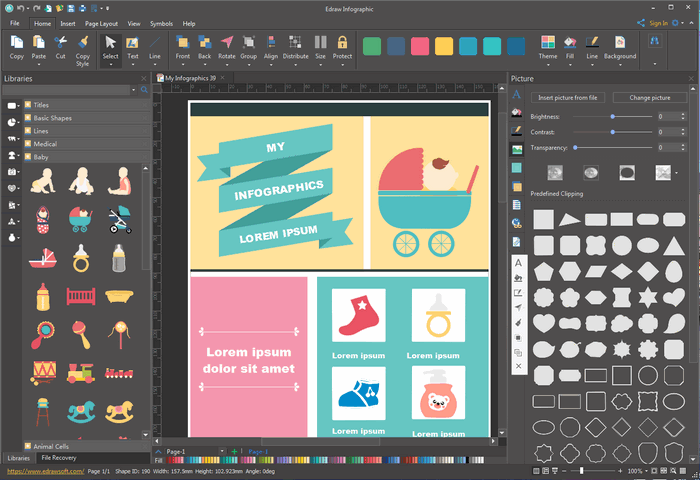Expand the Basic Shapes library section
The height and width of the screenshot is (480, 700).
click(x=52, y=118)
